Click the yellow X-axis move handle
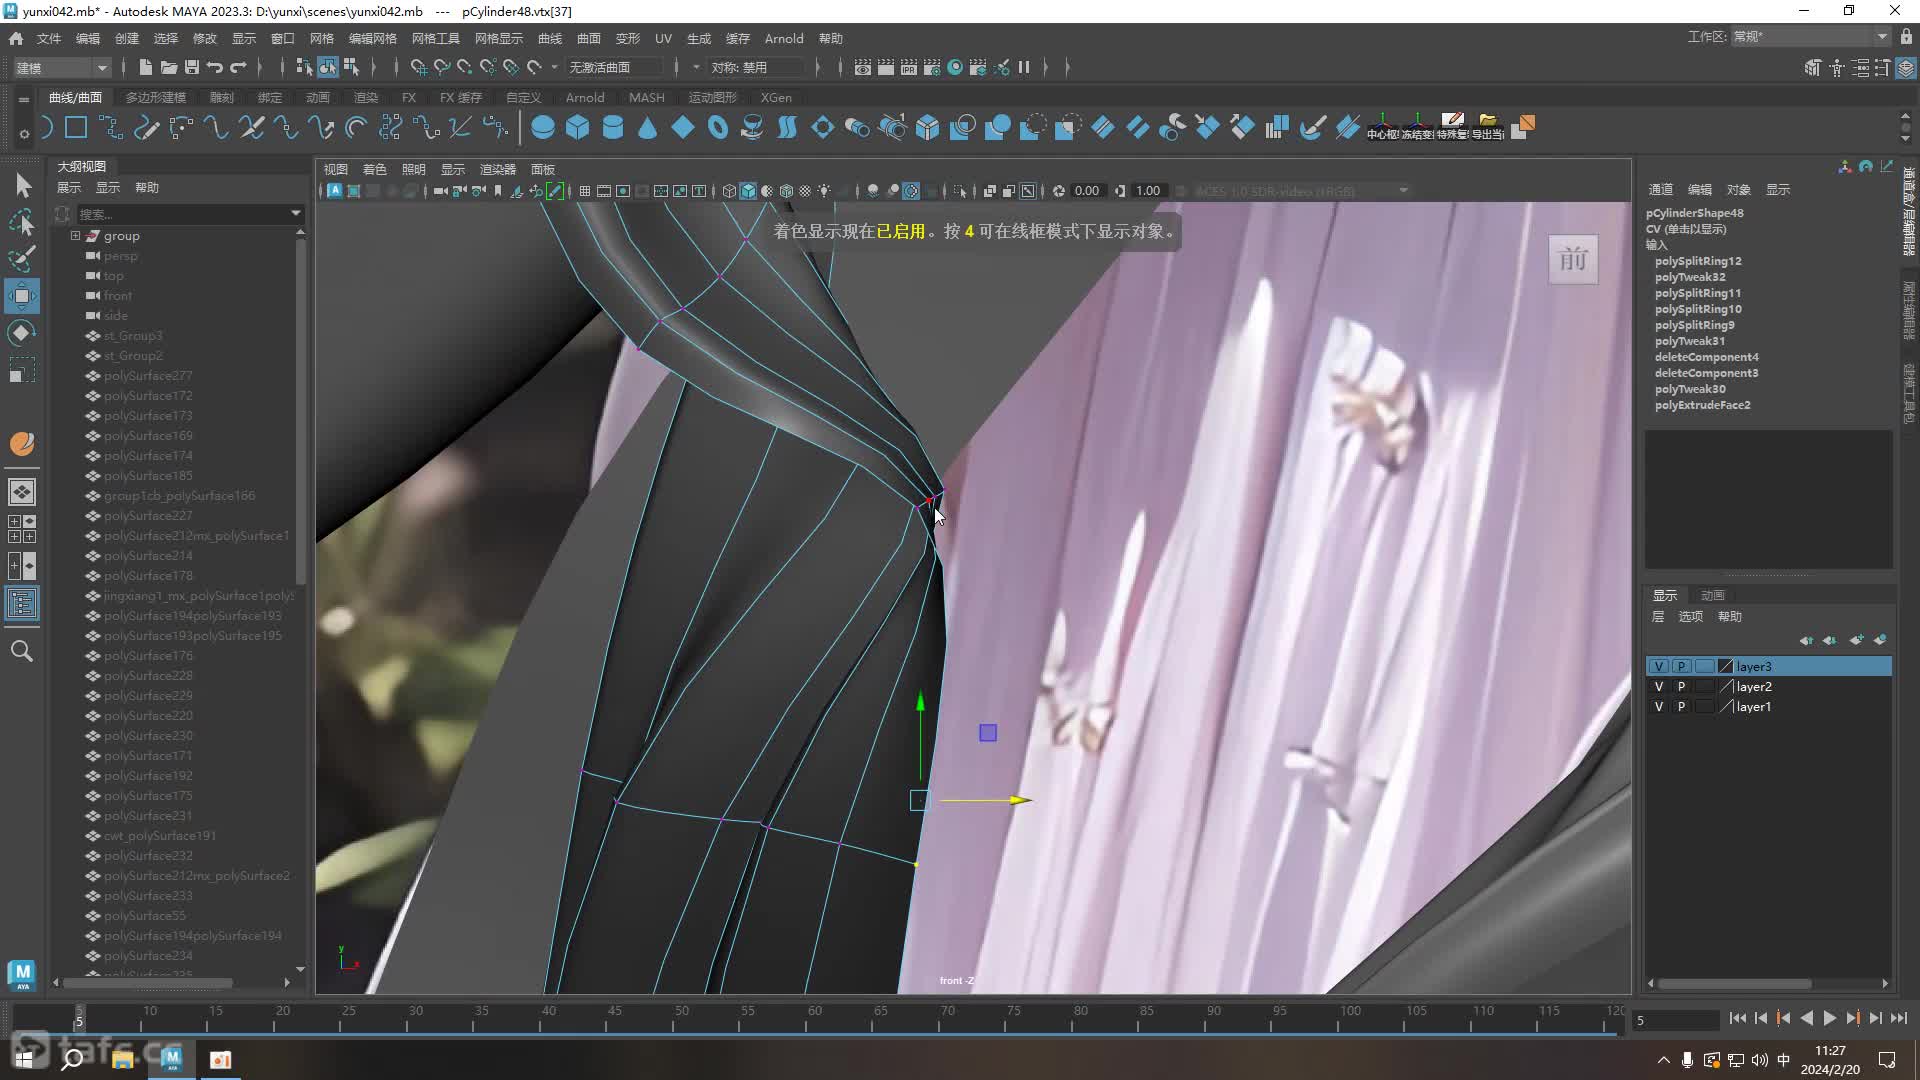Viewport: 1920px width, 1080px height. tap(1020, 800)
